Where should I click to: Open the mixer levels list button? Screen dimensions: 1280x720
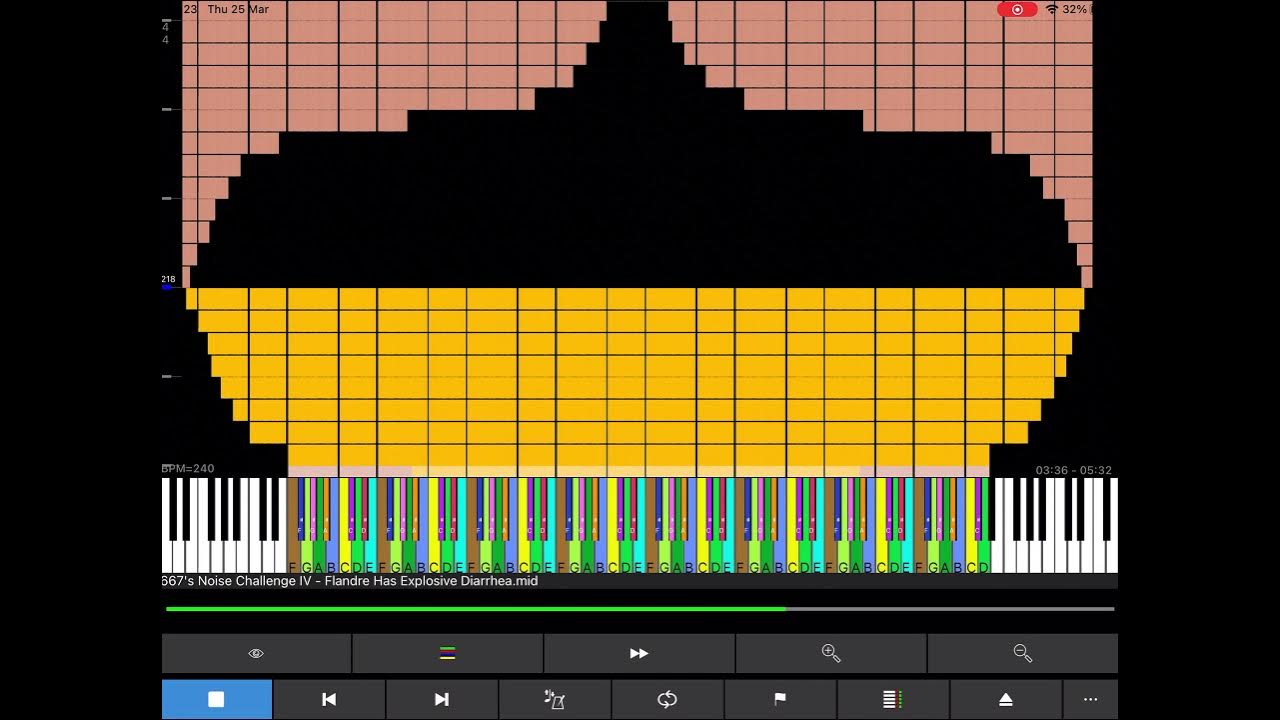click(x=893, y=699)
